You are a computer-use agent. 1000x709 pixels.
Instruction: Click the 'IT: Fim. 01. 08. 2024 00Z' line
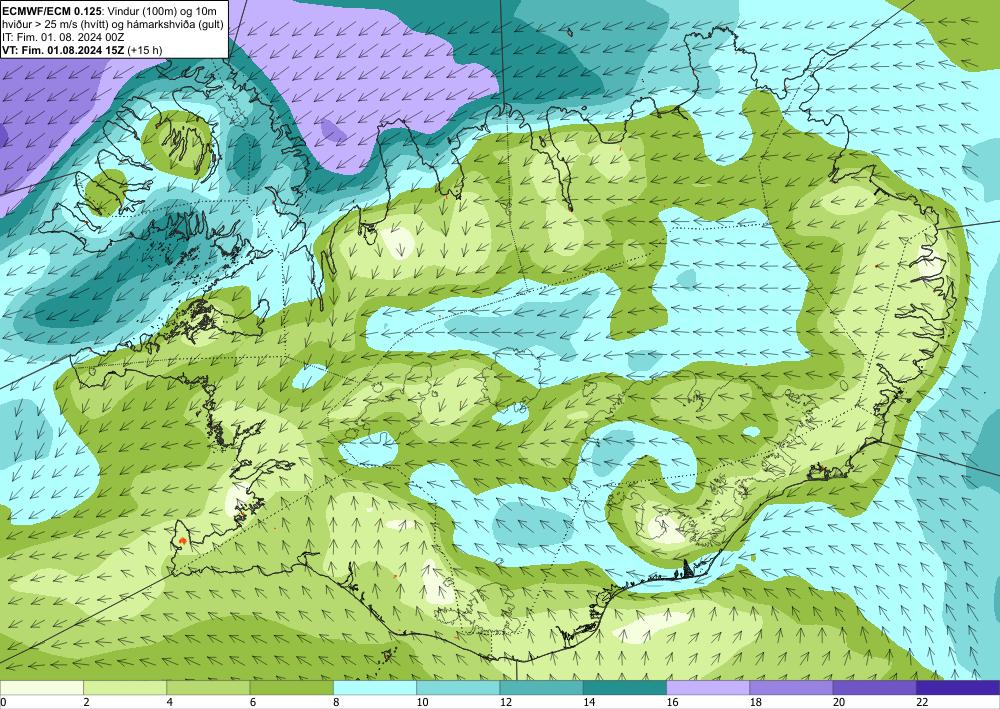[x=63, y=36]
